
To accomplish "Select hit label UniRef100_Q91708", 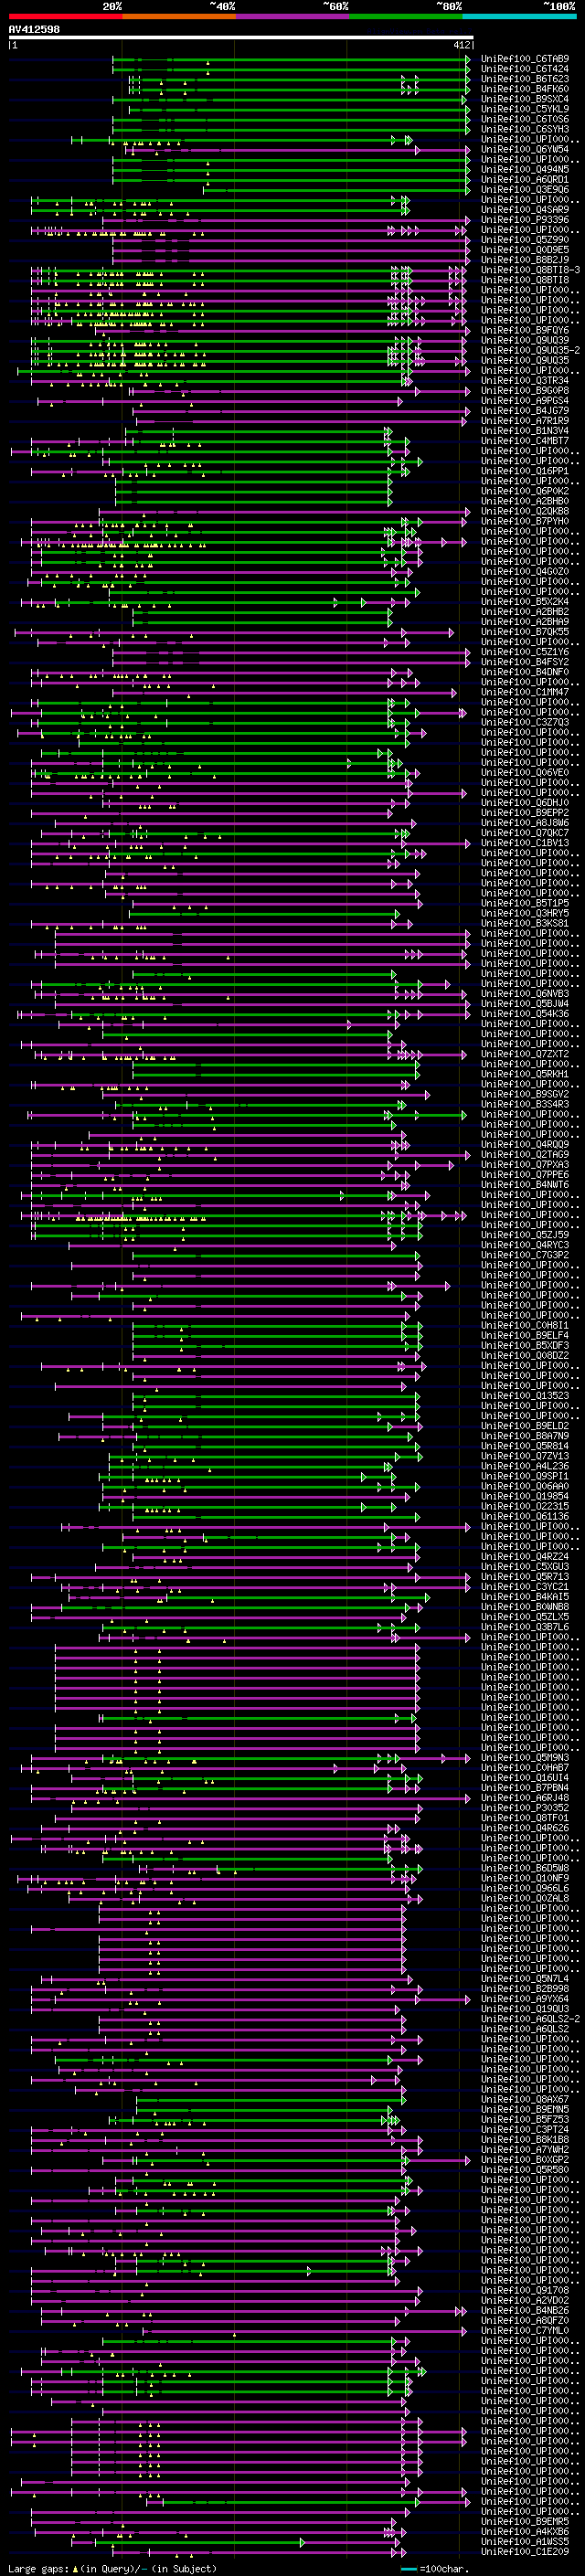I will pyautogui.click(x=525, y=2290).
